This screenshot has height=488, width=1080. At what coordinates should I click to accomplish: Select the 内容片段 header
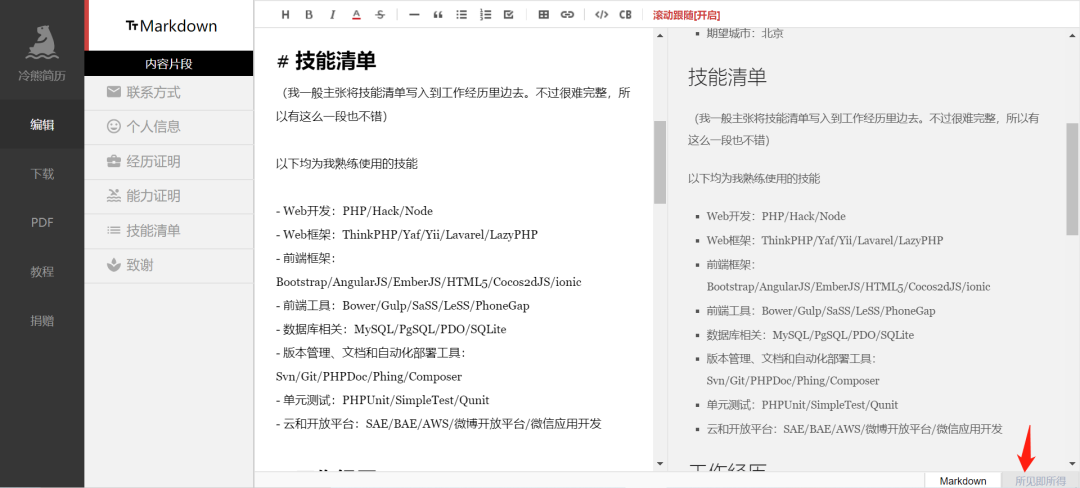[x=169, y=63]
